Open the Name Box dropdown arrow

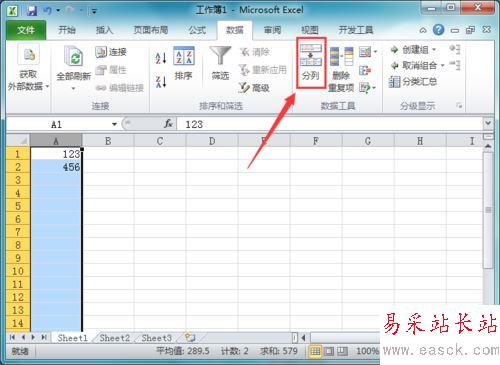click(x=114, y=125)
